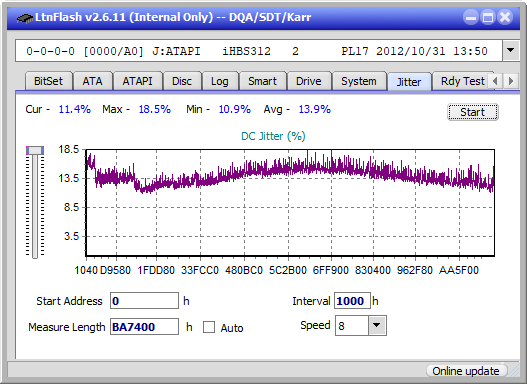Click the DC Jitter (%) chart title
The width and height of the screenshot is (527, 384).
[x=273, y=136]
